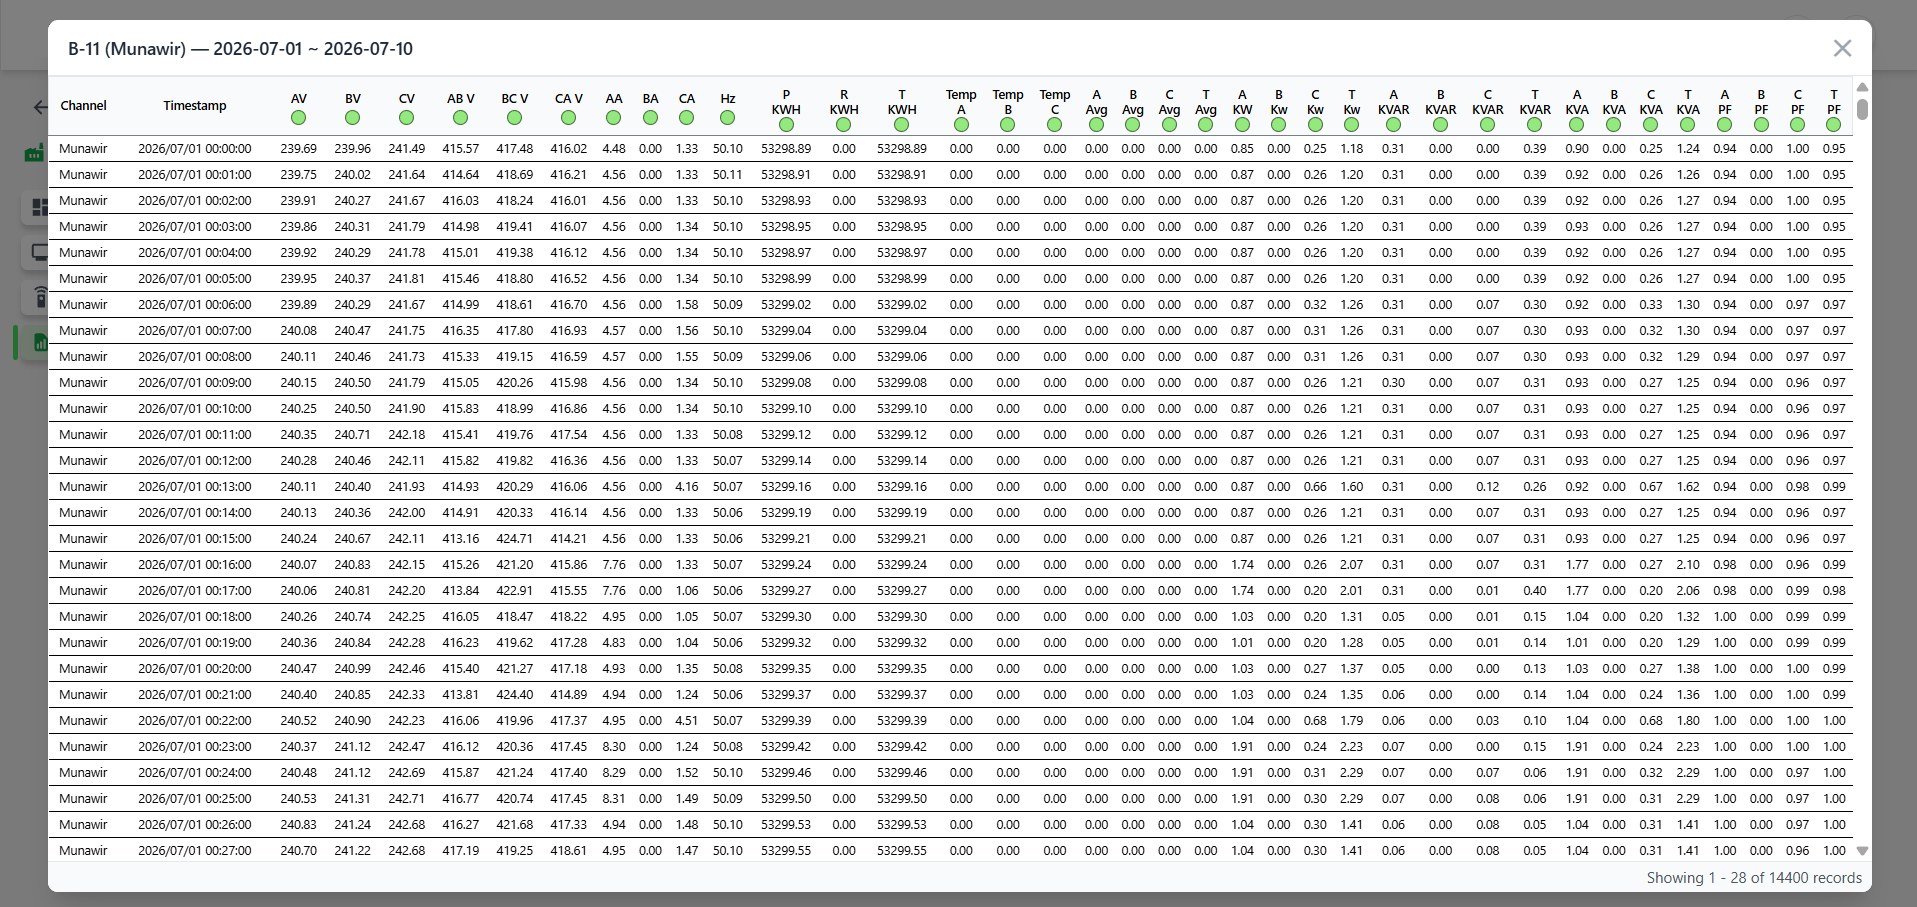
Task: Toggle the T Avg column indicator
Action: point(1205,125)
